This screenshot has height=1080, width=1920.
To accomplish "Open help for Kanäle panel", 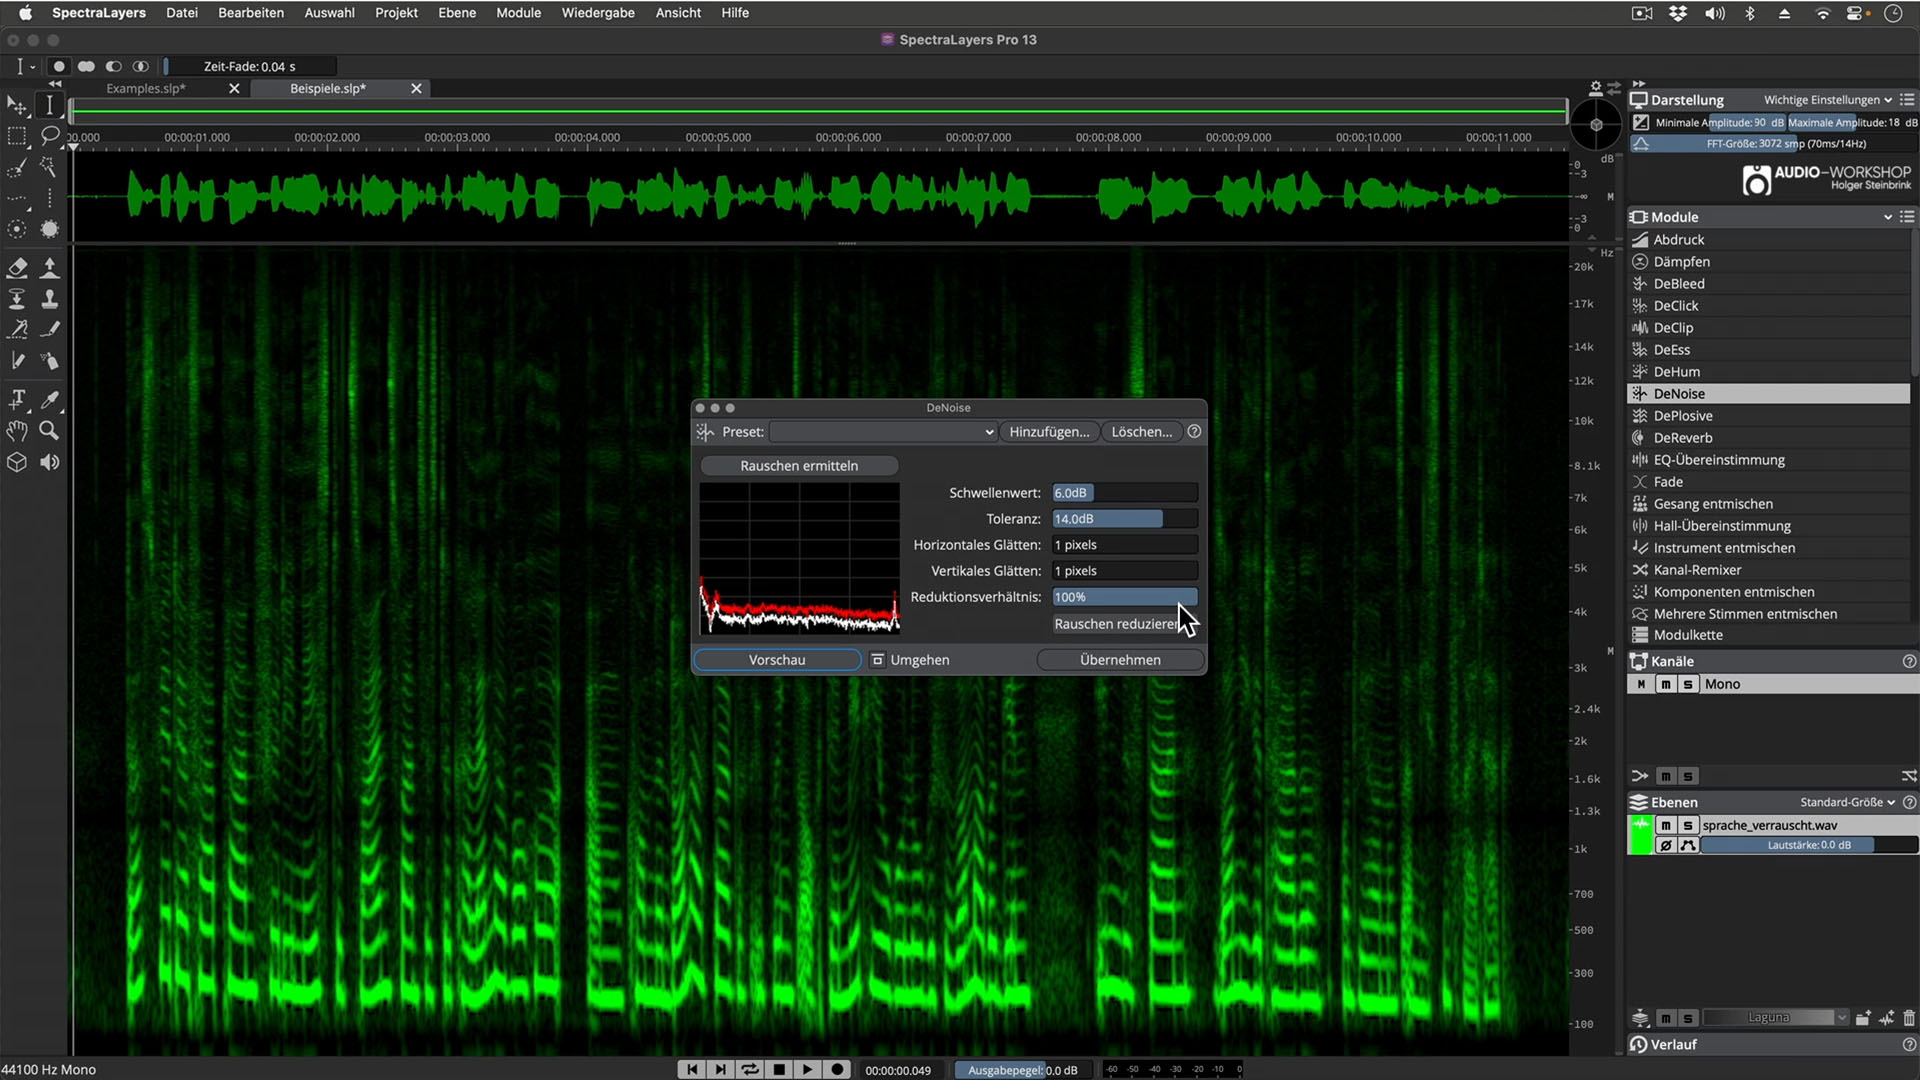I will (1909, 662).
